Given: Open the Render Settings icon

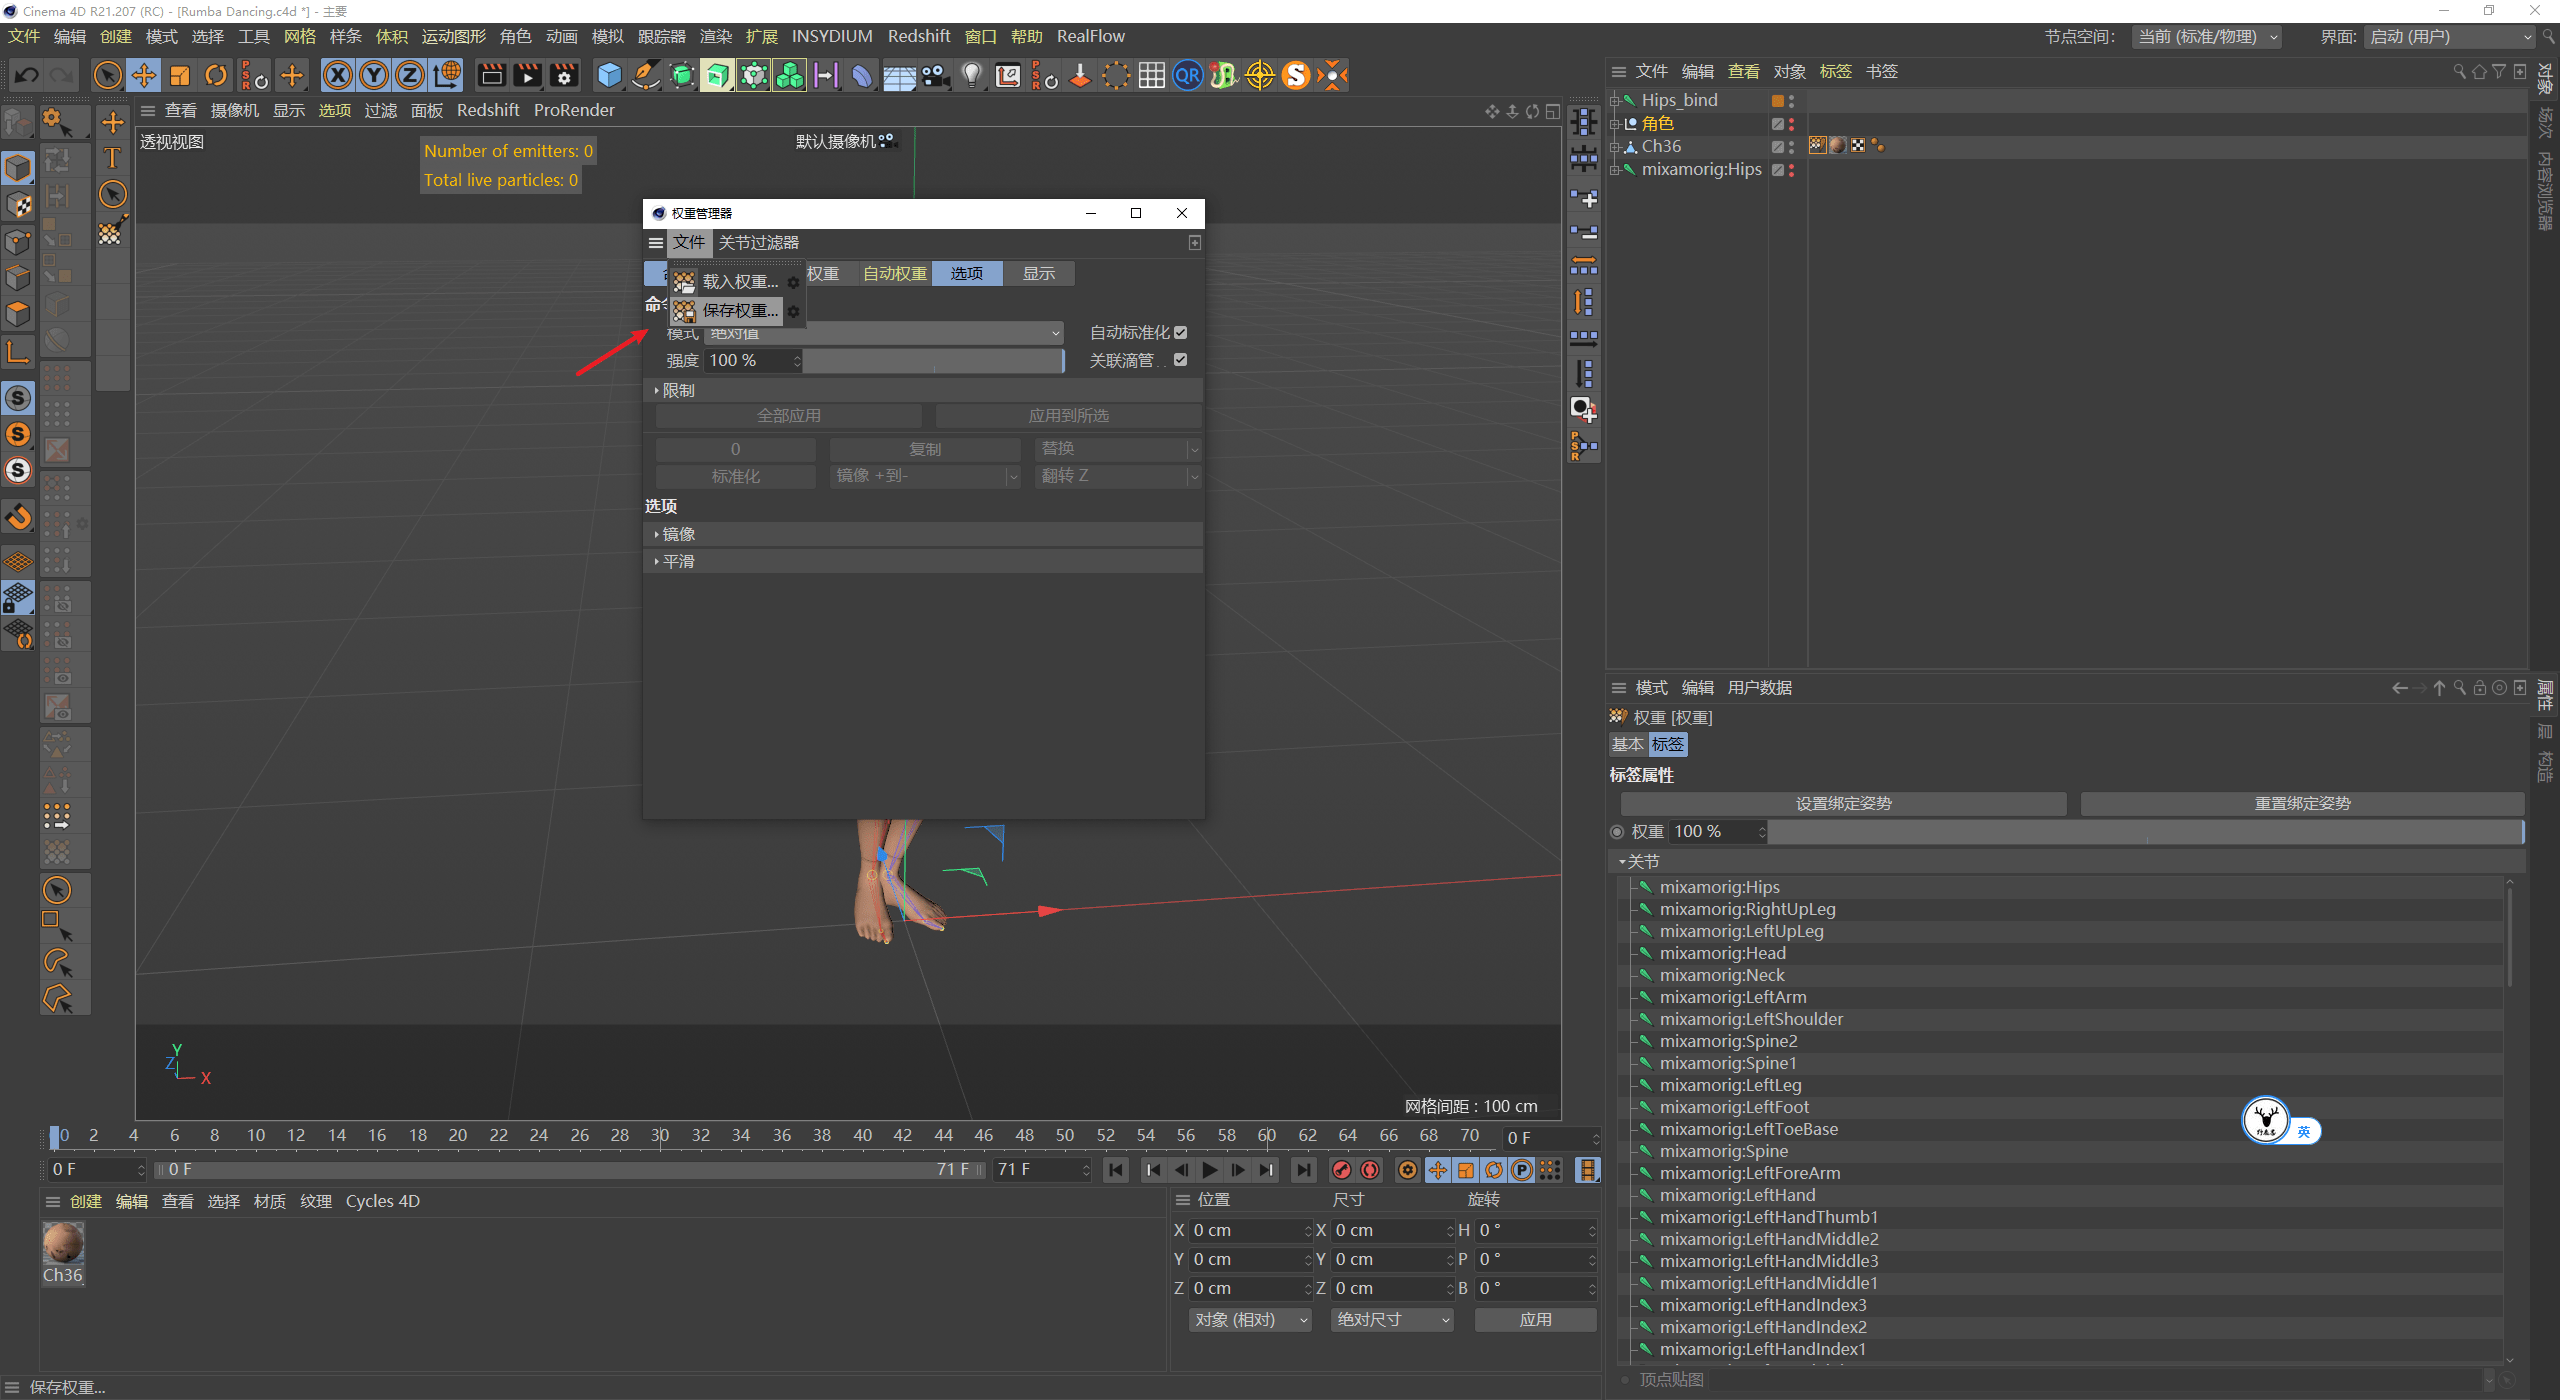Looking at the screenshot, I should [x=564, y=75].
